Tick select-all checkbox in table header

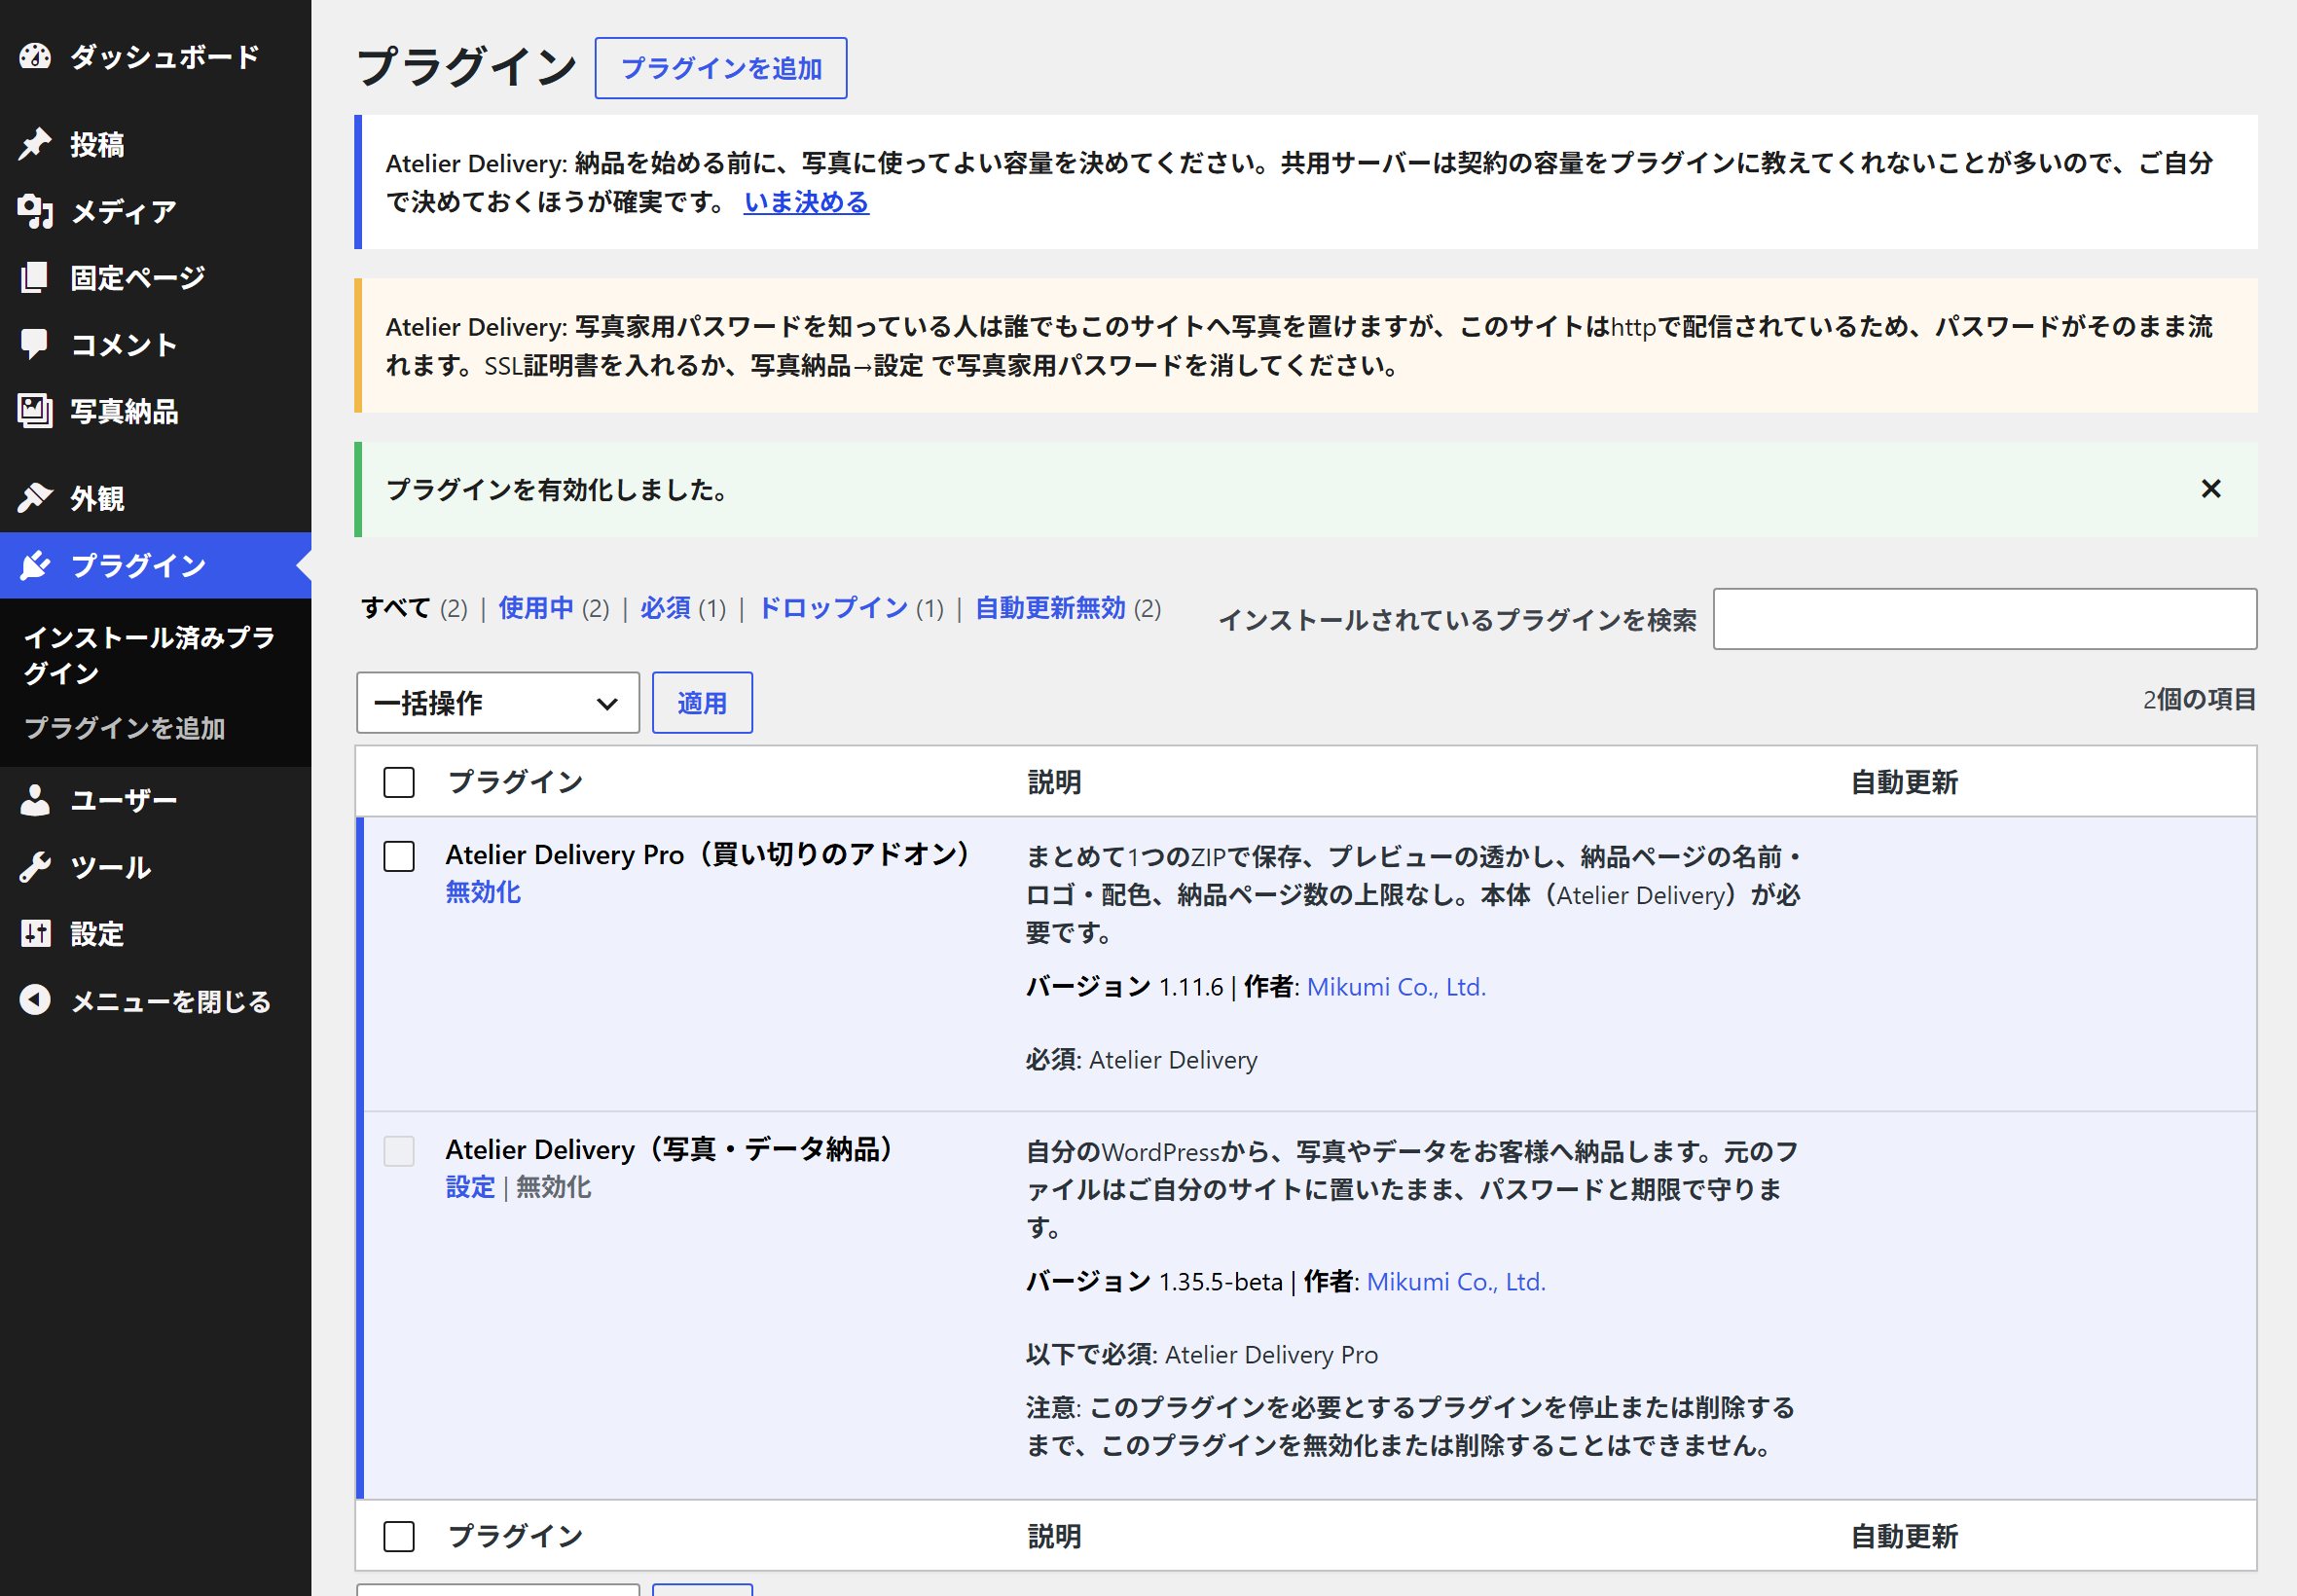point(399,782)
